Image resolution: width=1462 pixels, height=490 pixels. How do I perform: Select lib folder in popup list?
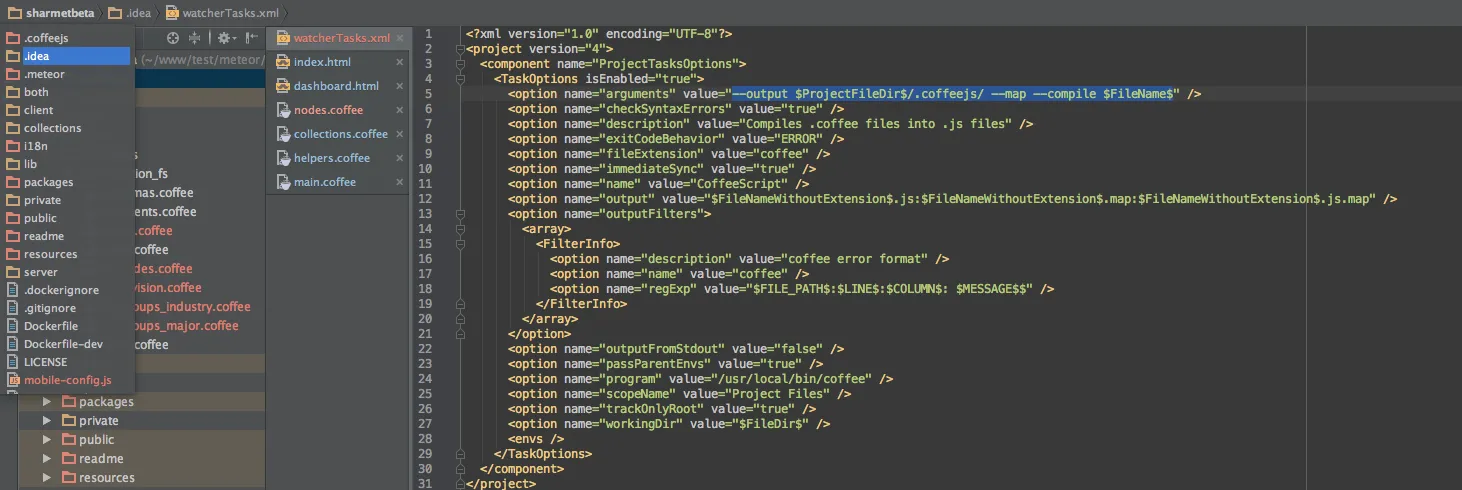(67, 164)
